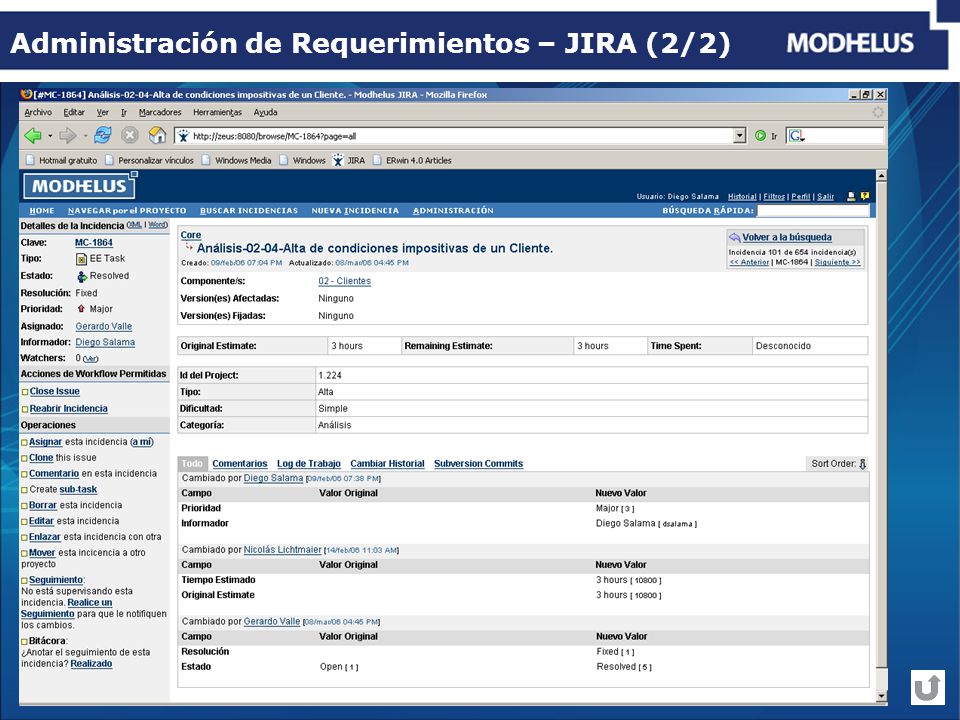
Task: Open the Back button history dropdown arrow
Action: coord(50,136)
